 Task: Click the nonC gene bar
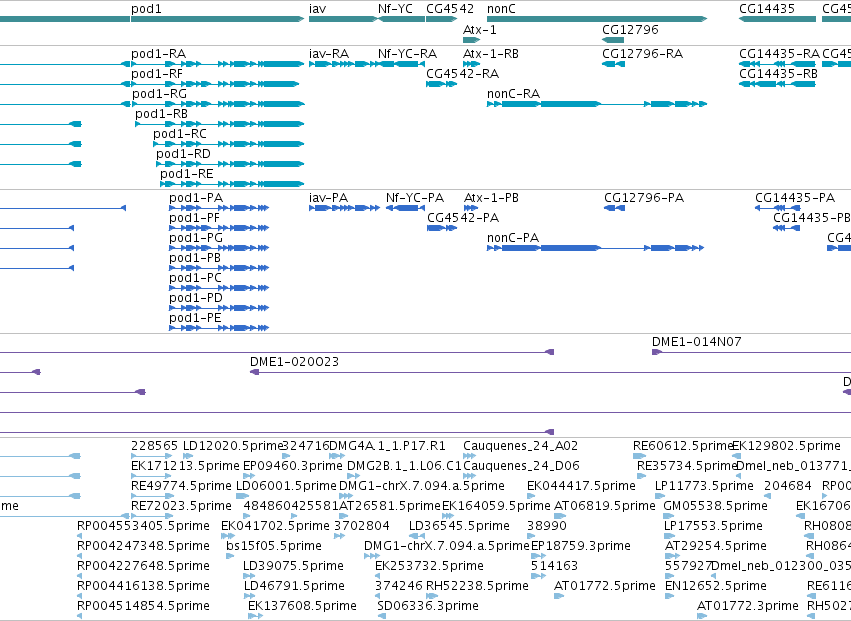coord(597,19)
